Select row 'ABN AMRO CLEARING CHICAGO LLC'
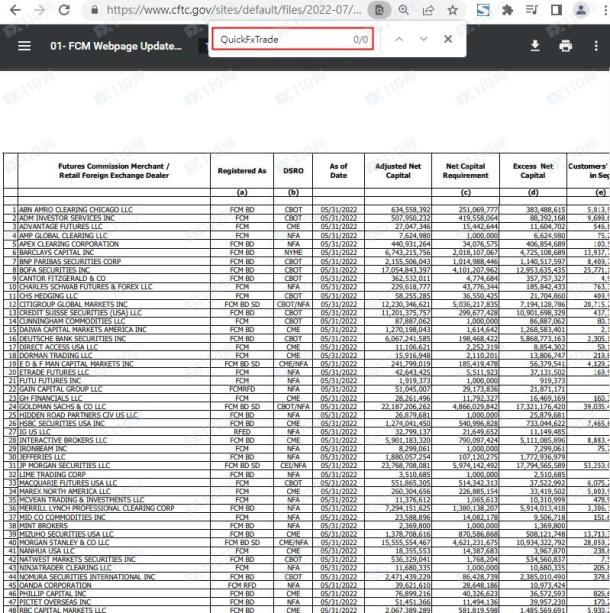Screen dimensions: 610x613 307,210
